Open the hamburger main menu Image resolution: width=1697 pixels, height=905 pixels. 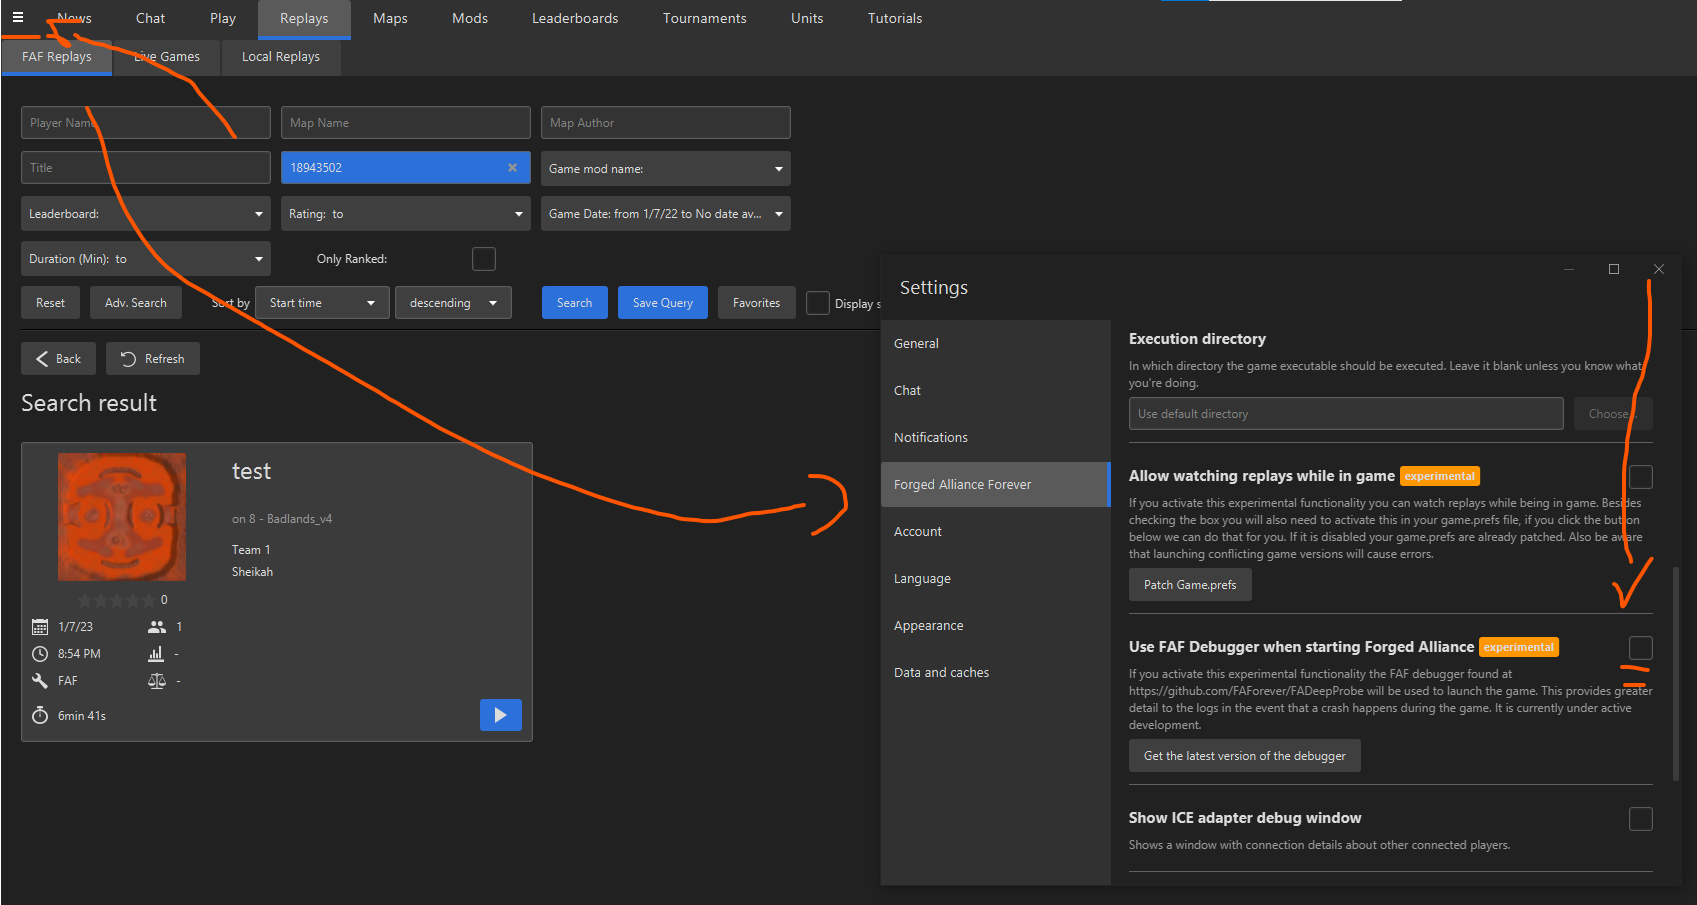click(x=18, y=17)
